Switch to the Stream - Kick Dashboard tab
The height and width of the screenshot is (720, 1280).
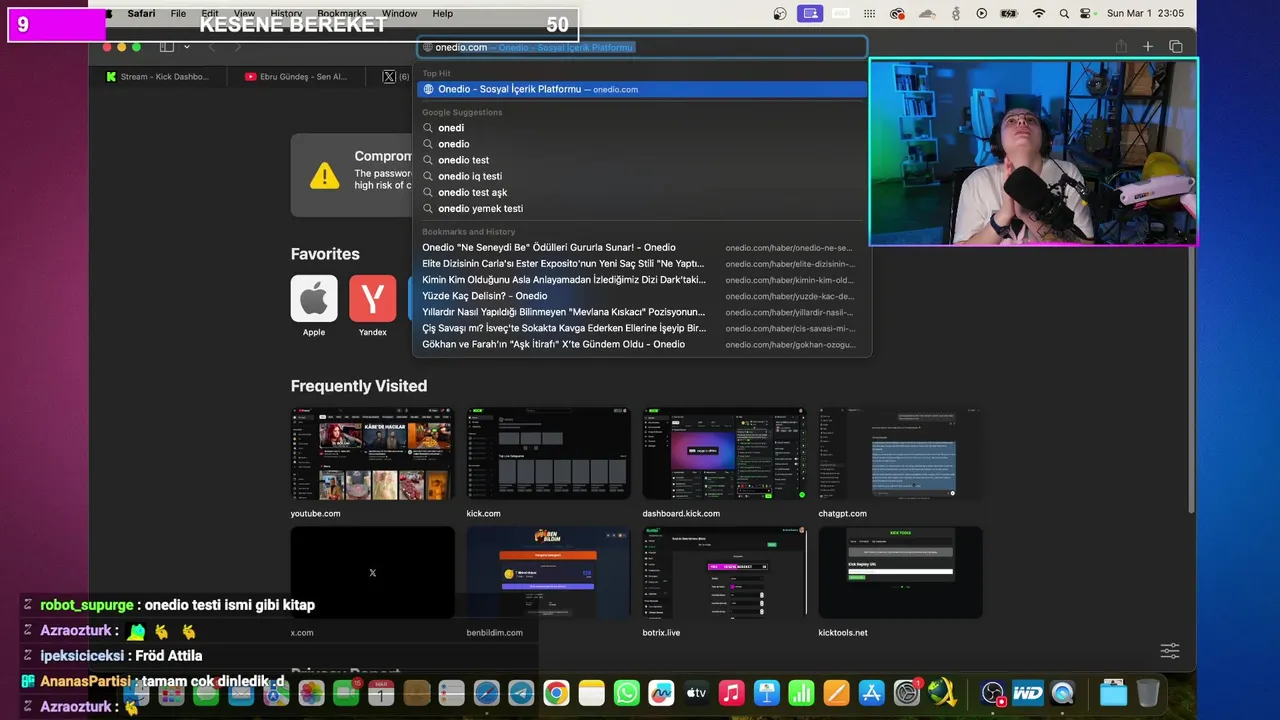[157, 76]
